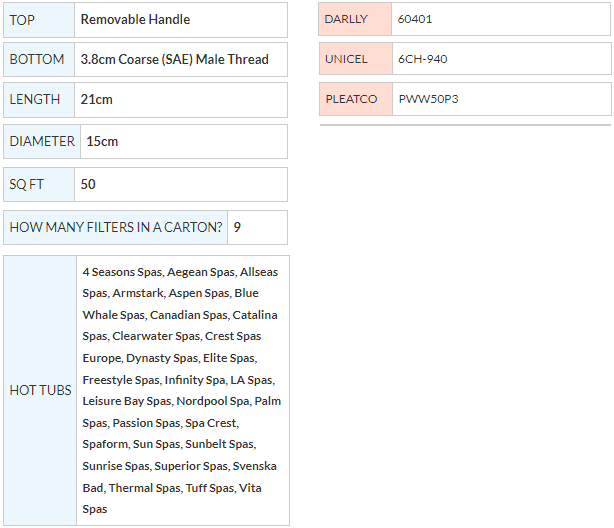Select the 21cm length value

click(97, 100)
